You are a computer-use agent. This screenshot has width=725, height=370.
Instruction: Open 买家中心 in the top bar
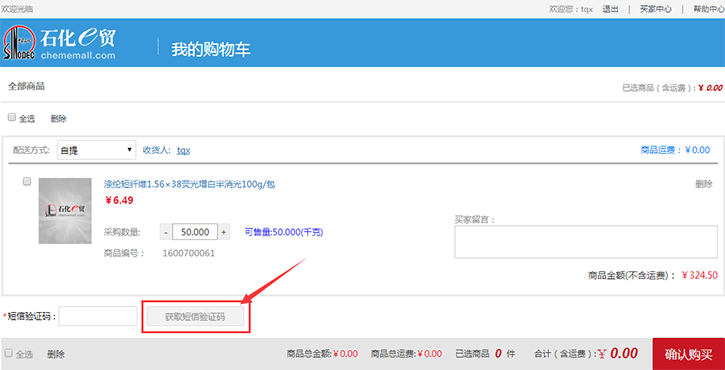pyautogui.click(x=656, y=9)
